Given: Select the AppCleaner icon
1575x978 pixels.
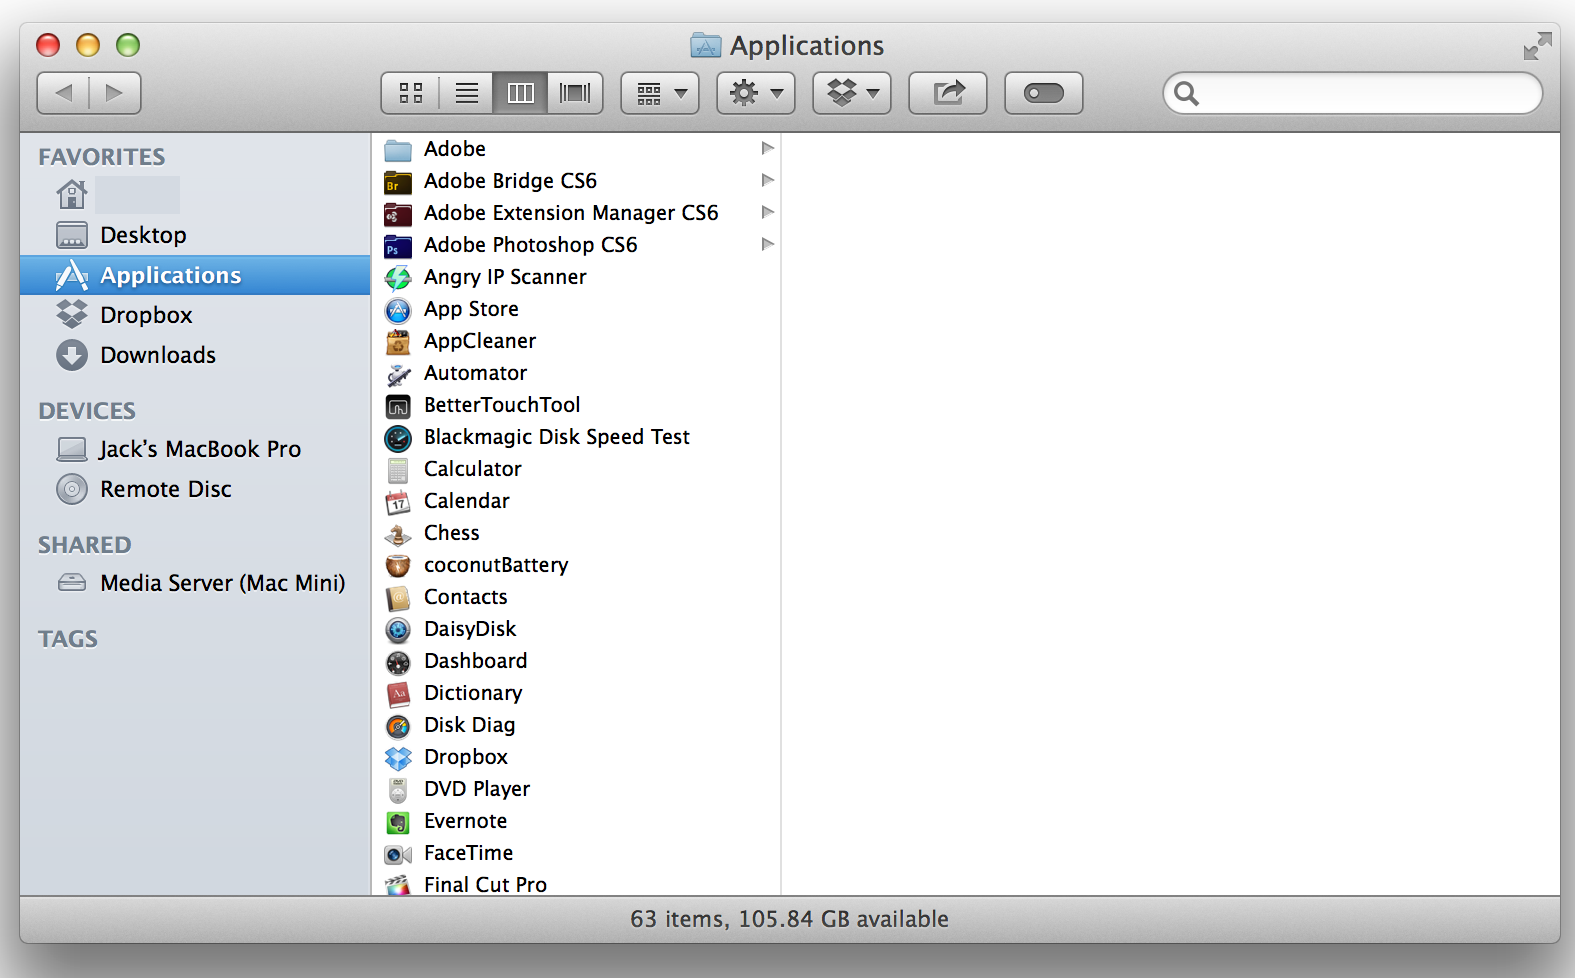Looking at the screenshot, I should pyautogui.click(x=398, y=342).
